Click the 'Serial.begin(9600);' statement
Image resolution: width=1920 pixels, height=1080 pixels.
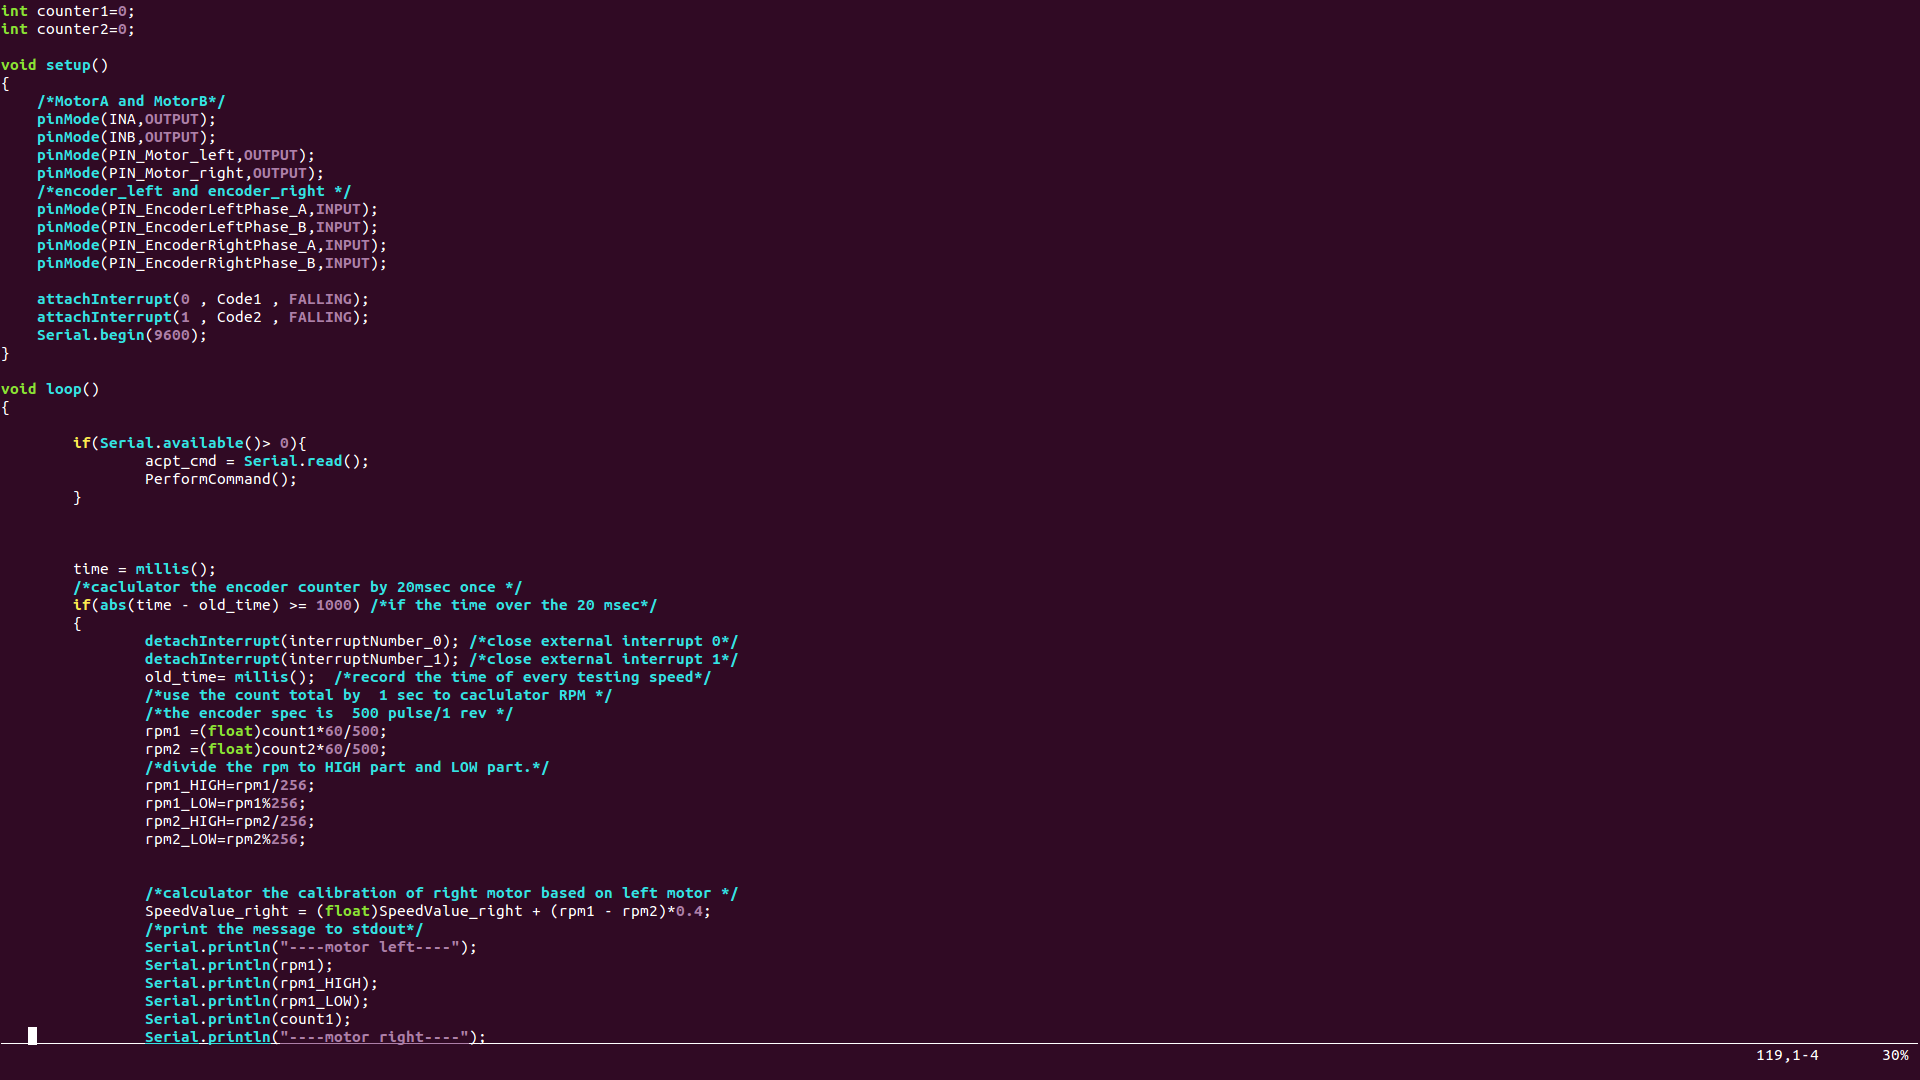(x=121, y=335)
